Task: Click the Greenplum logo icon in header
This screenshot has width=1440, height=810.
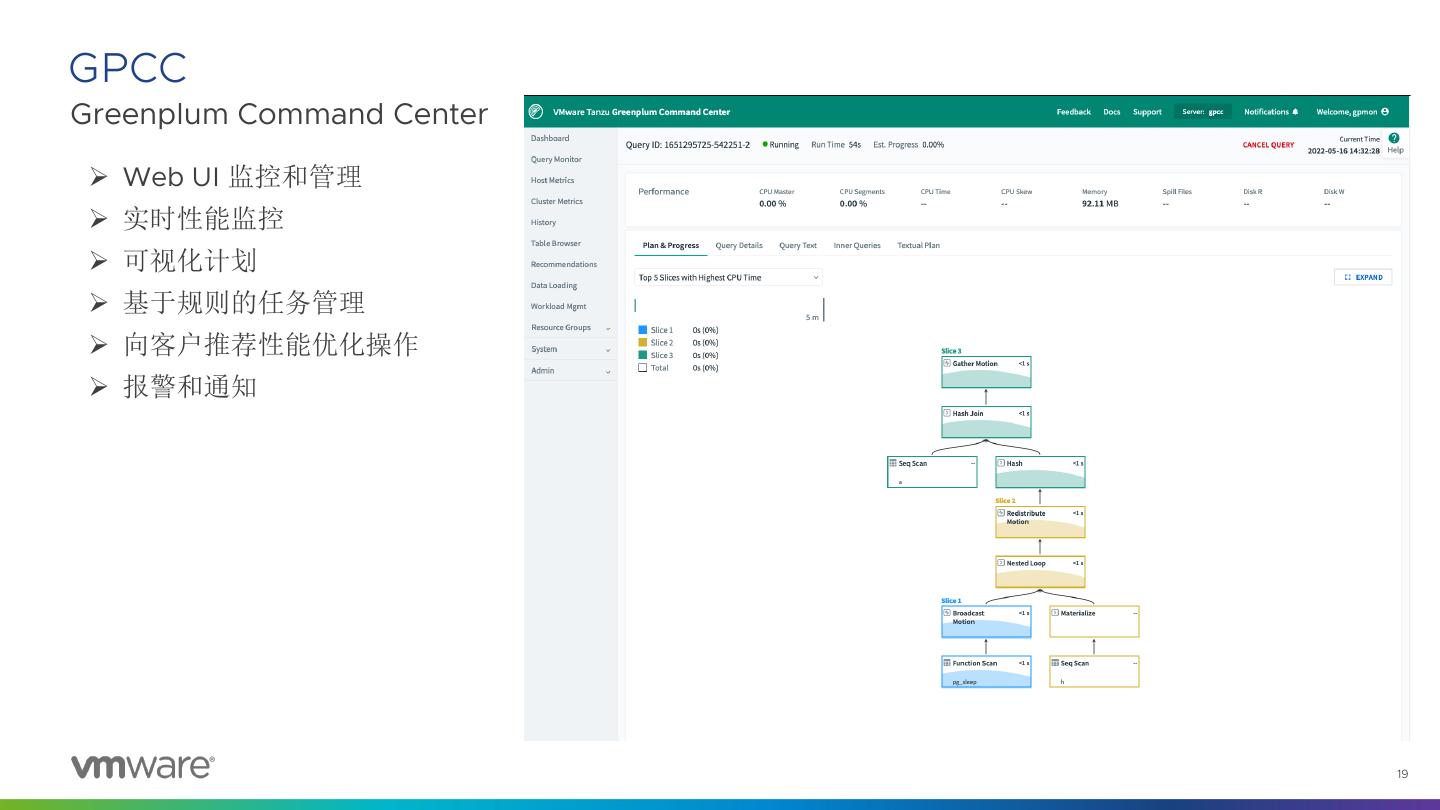Action: tap(536, 112)
